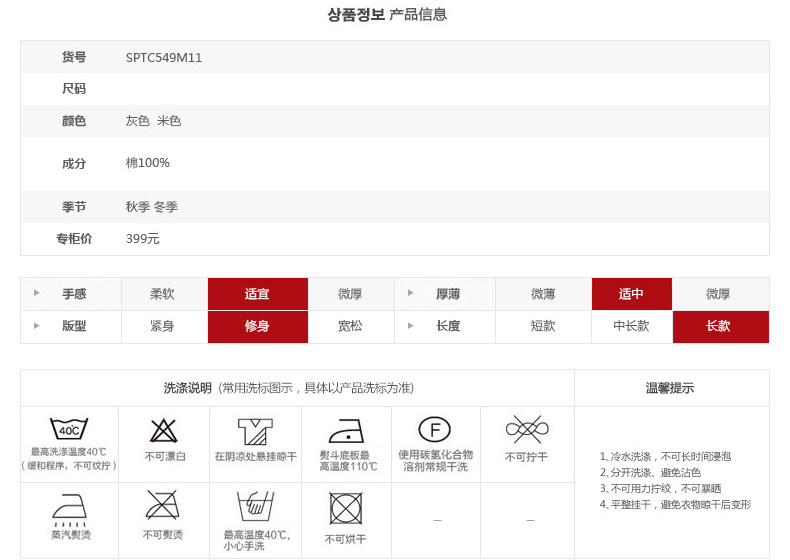This screenshot has width=790, height=560.
Task: Select the 中长款 length option
Action: (632, 327)
